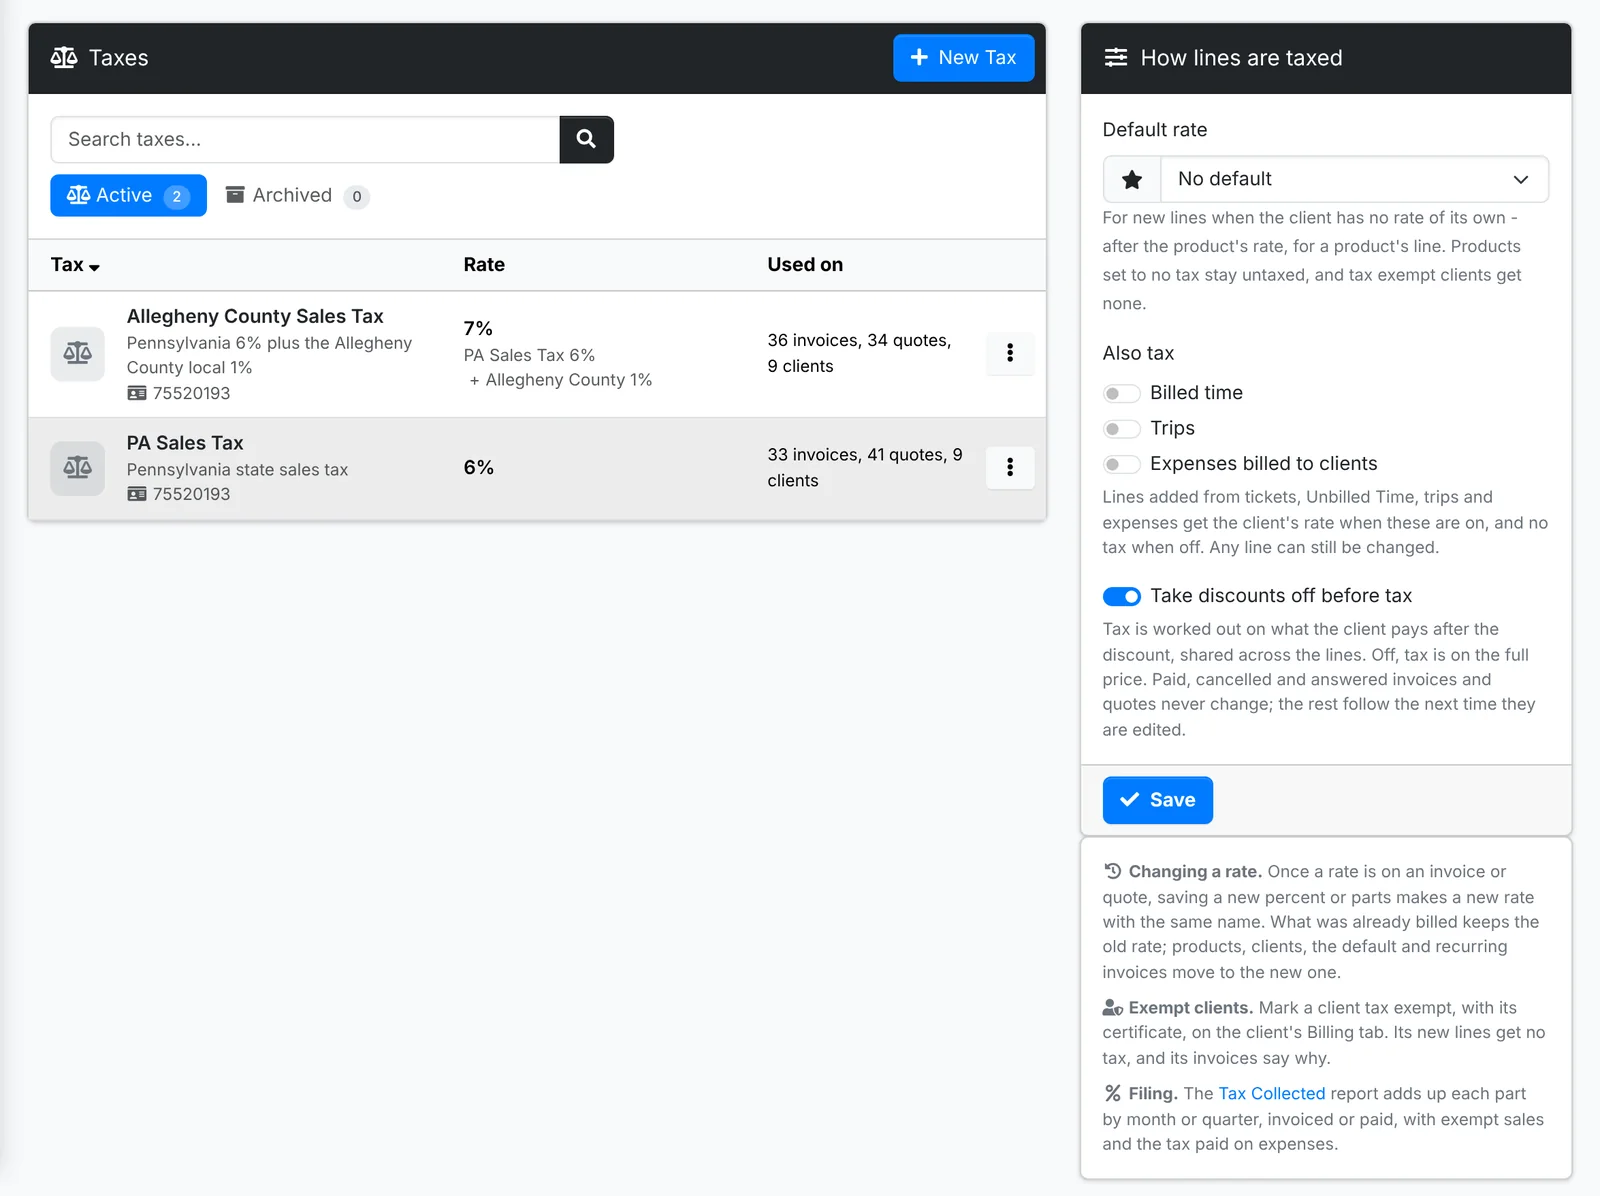
Task: Click the Rate column header
Action: (x=484, y=265)
